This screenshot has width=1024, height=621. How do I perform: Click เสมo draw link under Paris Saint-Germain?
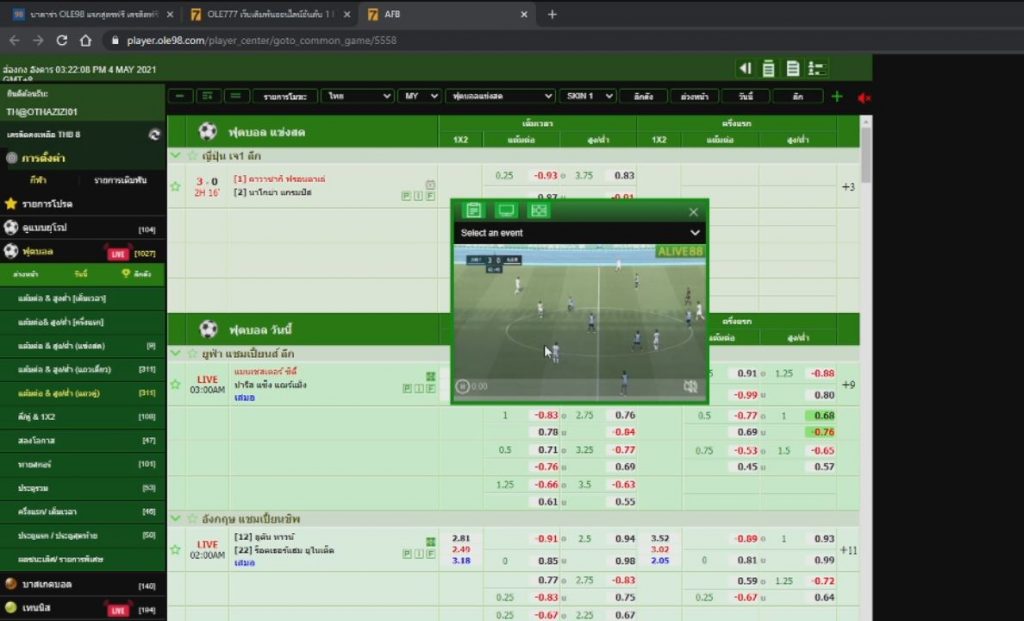coord(244,398)
